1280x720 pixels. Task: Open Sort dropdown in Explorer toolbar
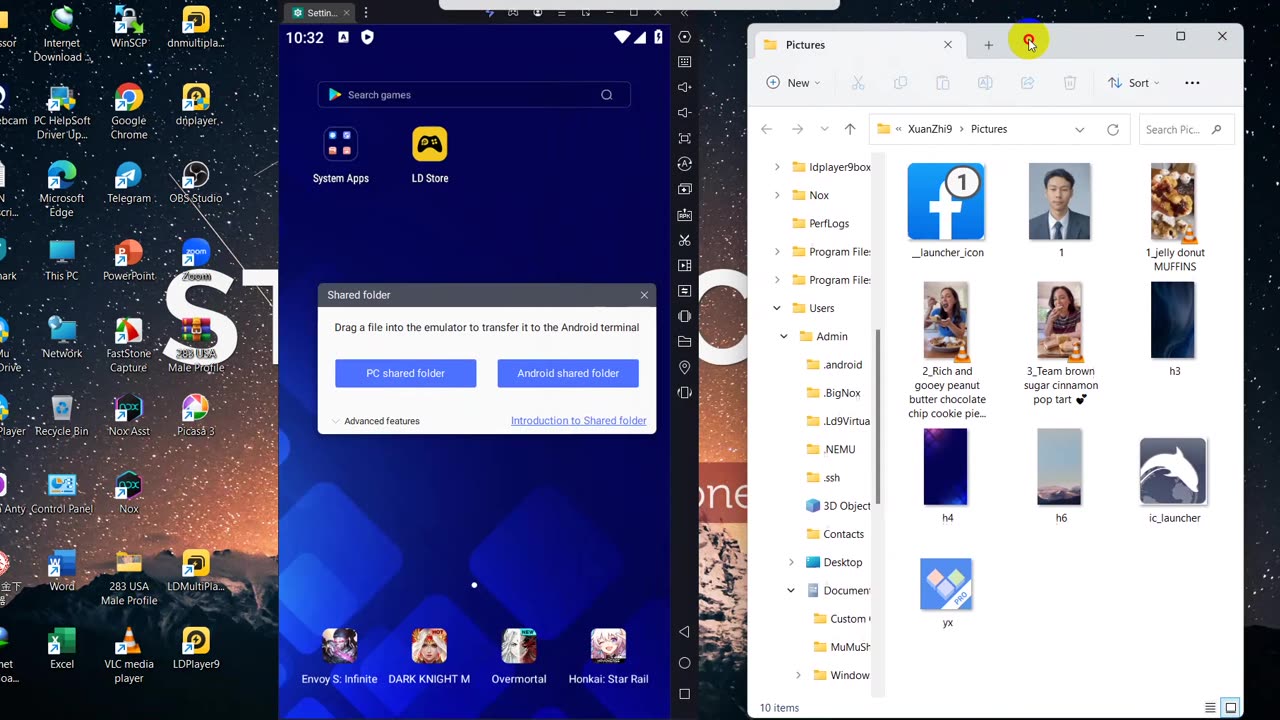pos(1134,83)
